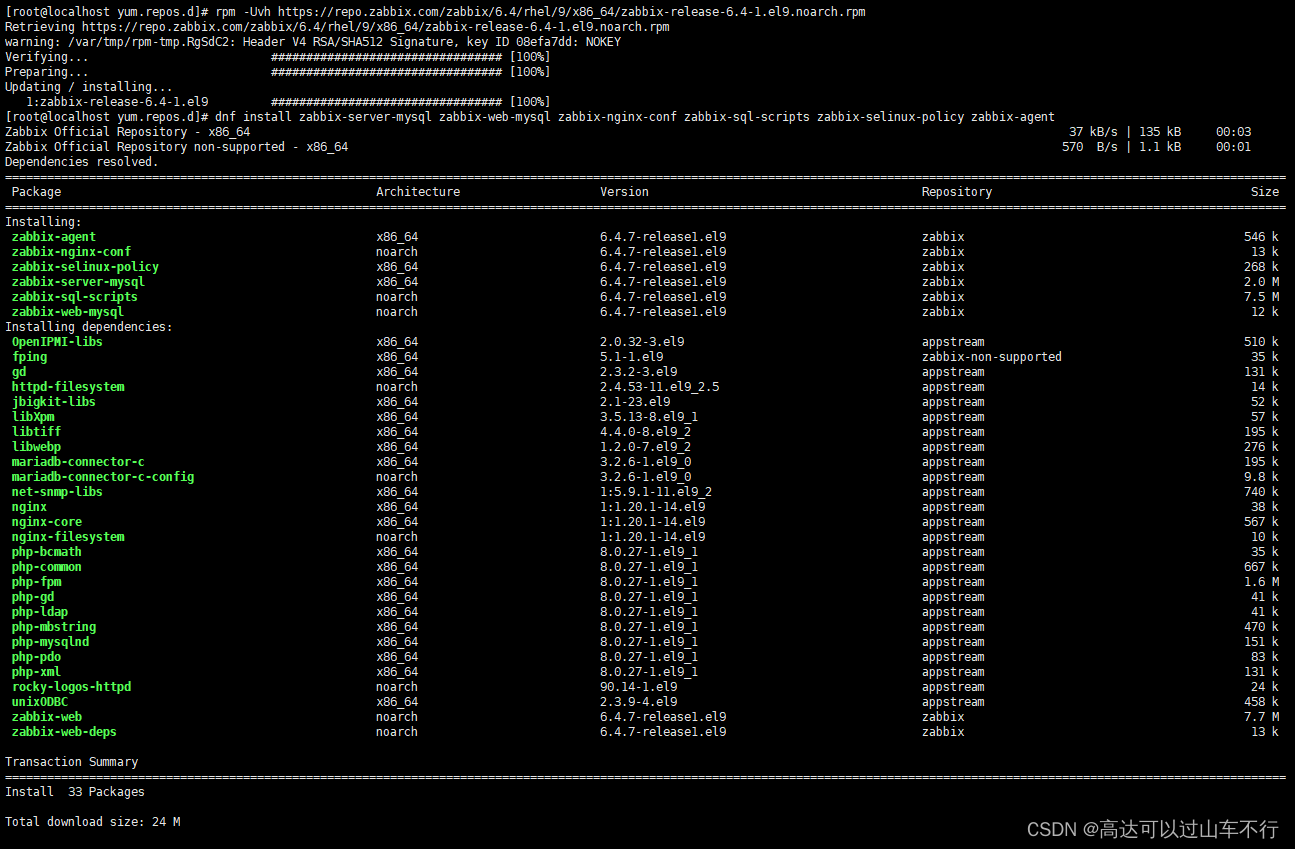1295x849 pixels.
Task: Click the OpenIPMI-libs dependency name
Action: point(57,342)
